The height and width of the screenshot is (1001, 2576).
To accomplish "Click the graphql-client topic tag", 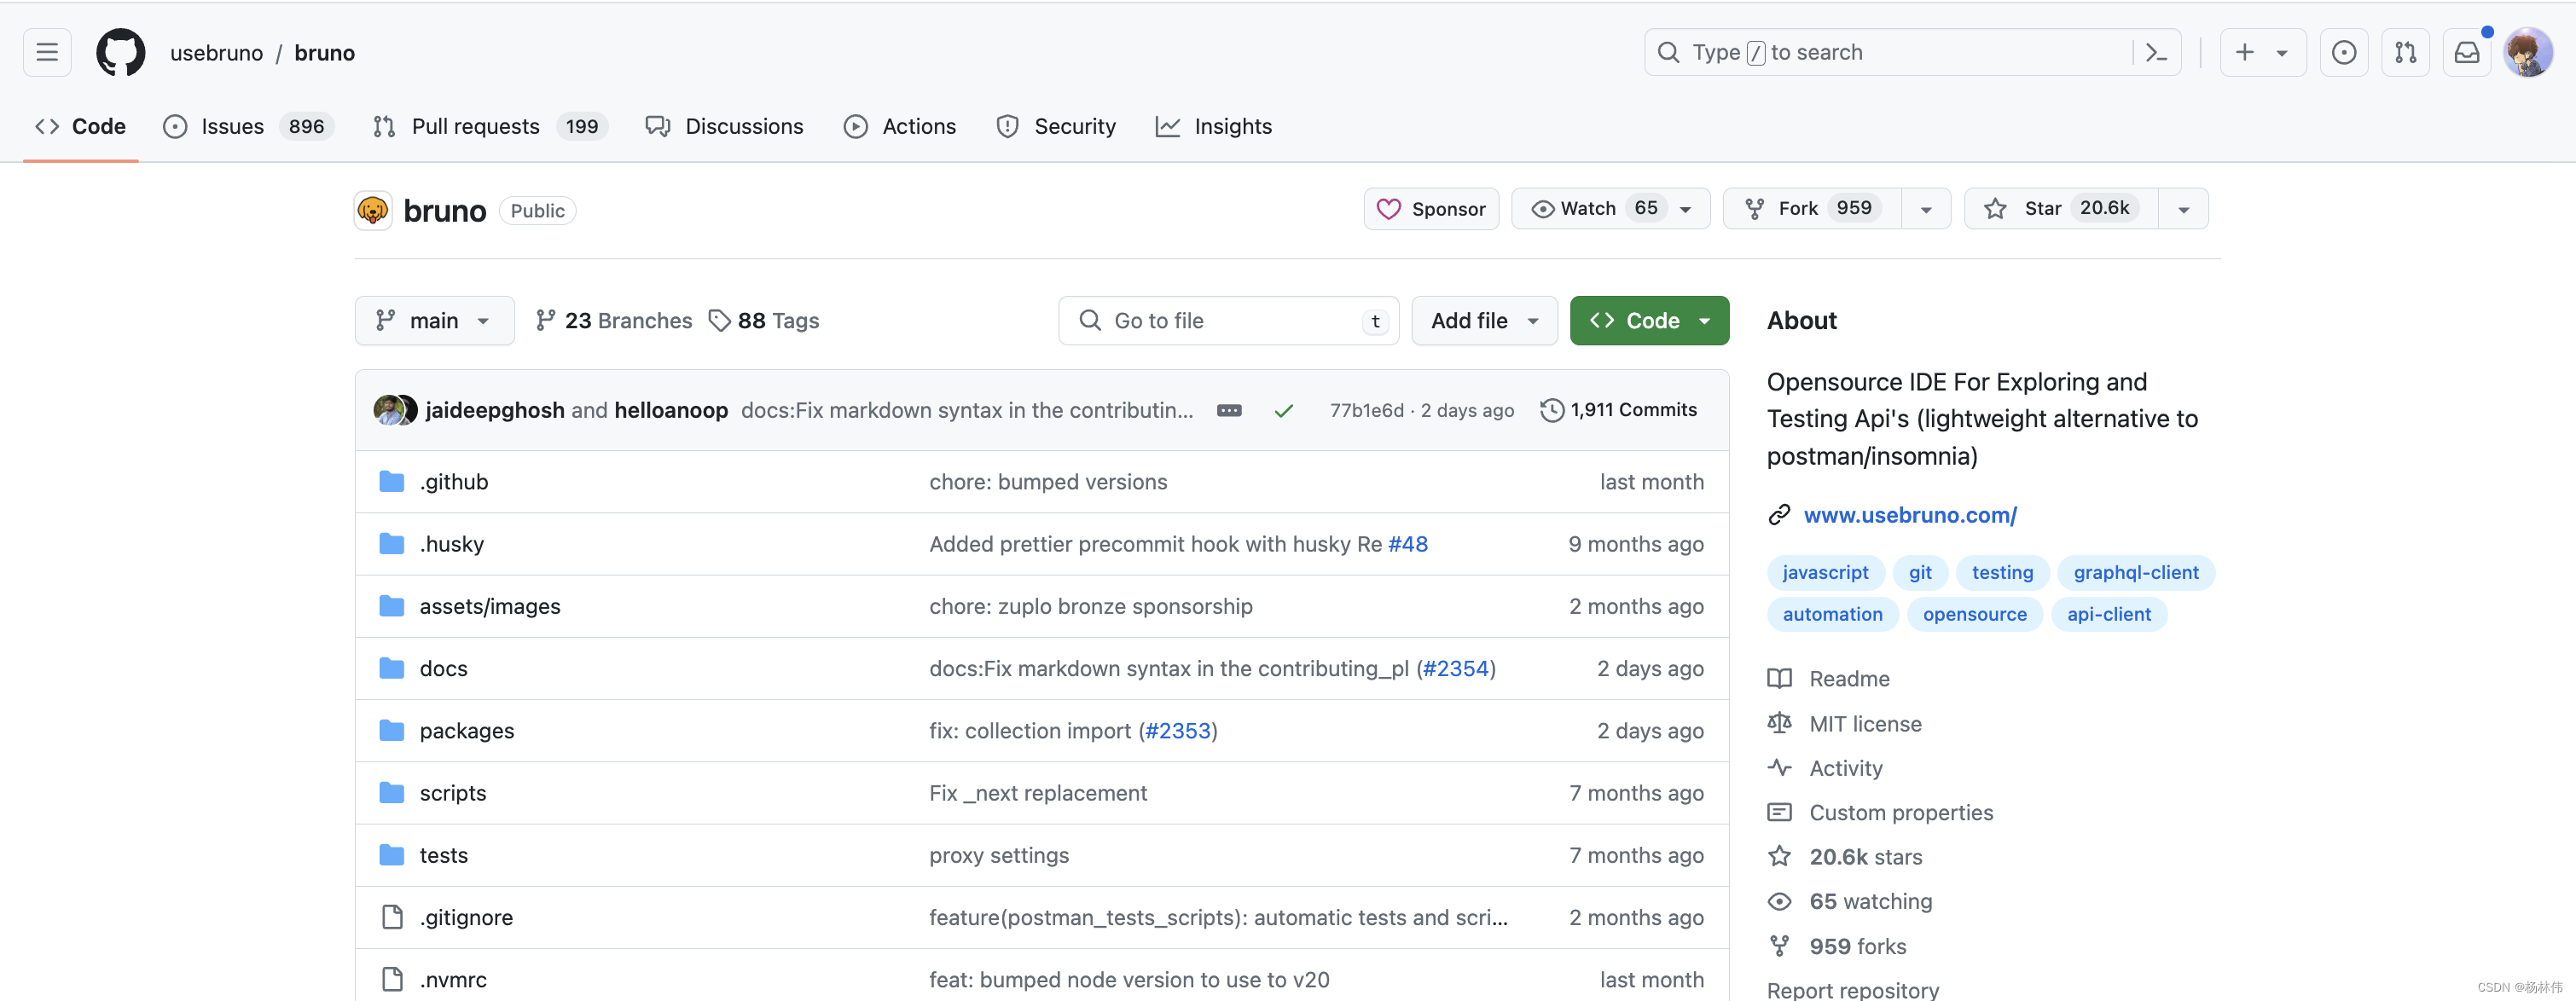I will tap(2135, 572).
